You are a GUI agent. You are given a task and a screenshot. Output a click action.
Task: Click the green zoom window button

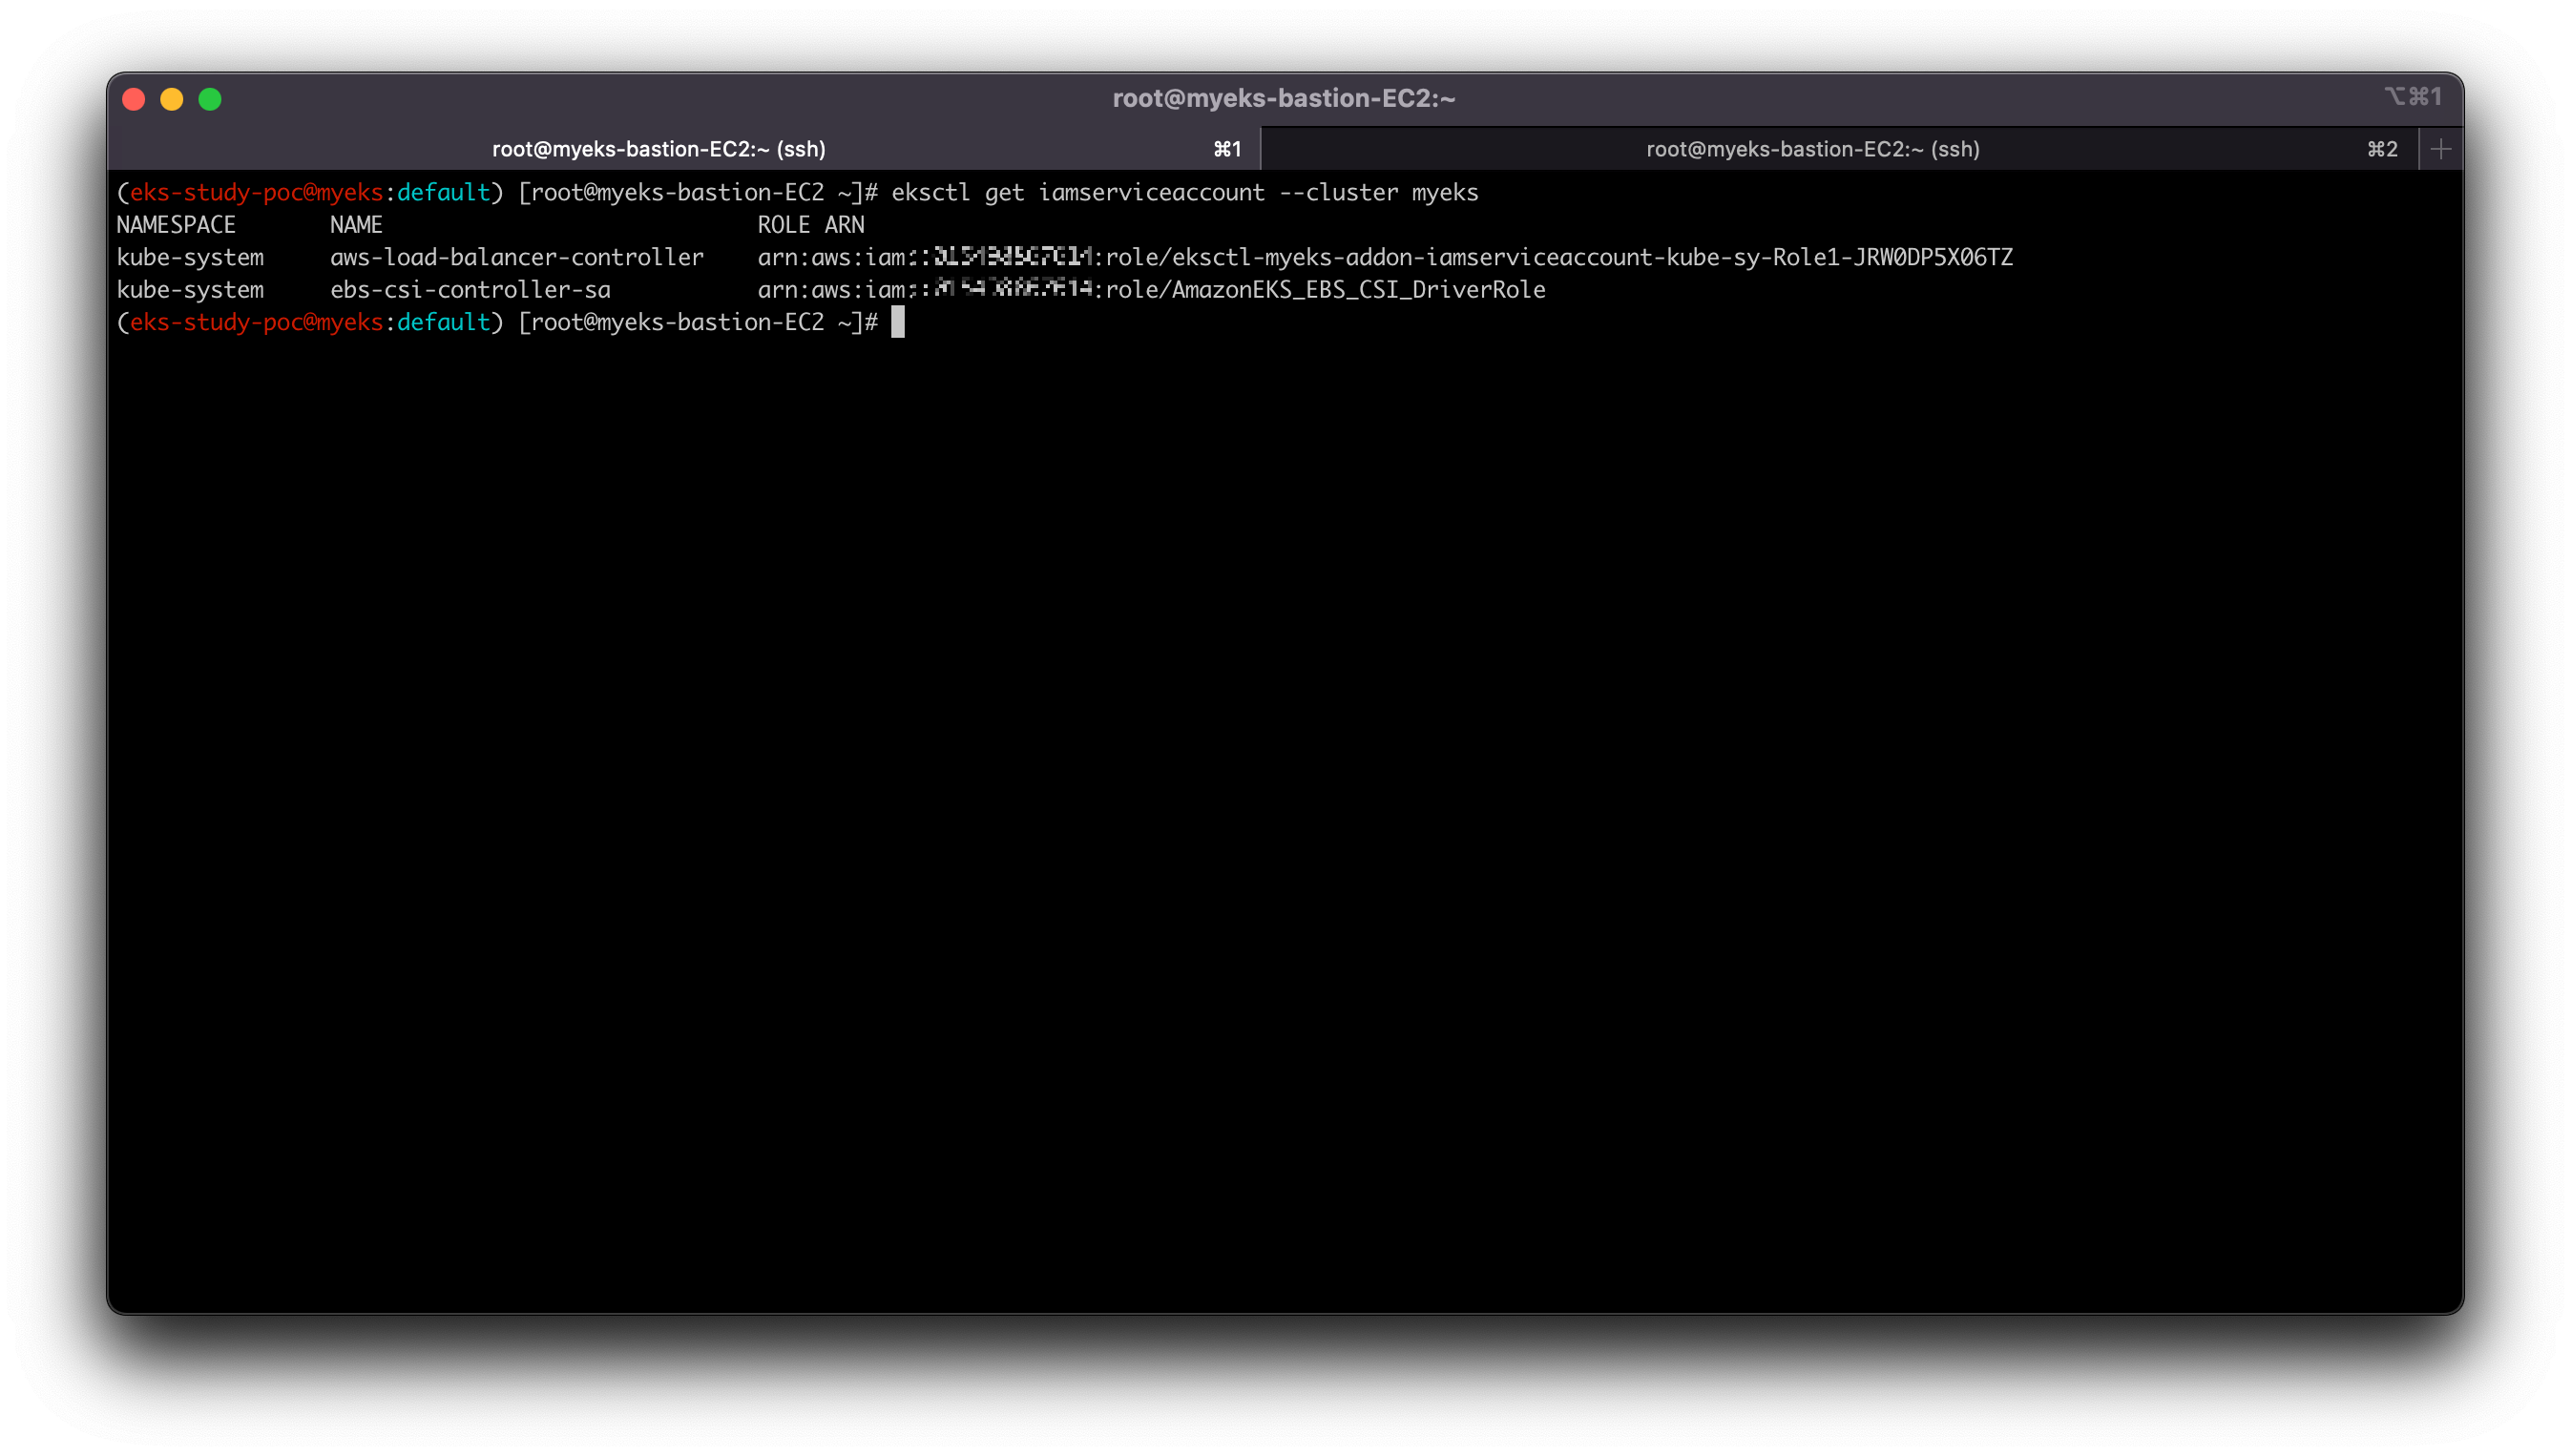(x=210, y=99)
